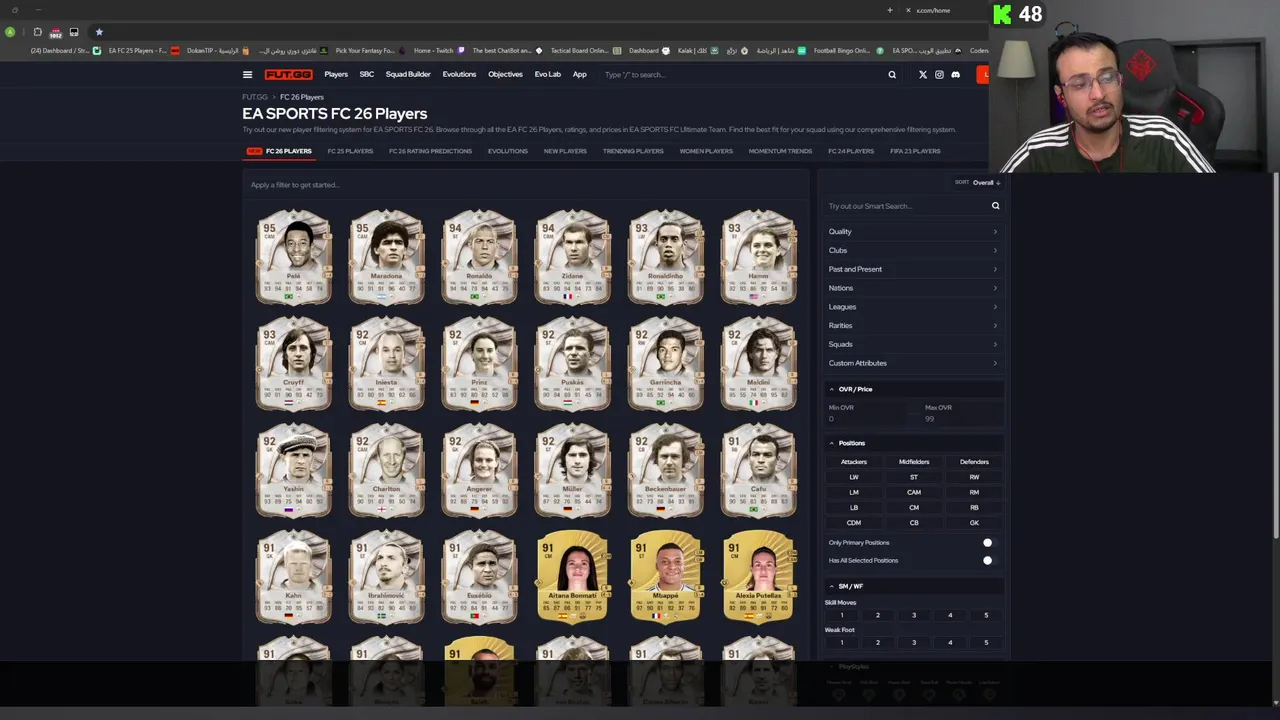
Task: Expand the Leagues filter
Action: coord(913,307)
